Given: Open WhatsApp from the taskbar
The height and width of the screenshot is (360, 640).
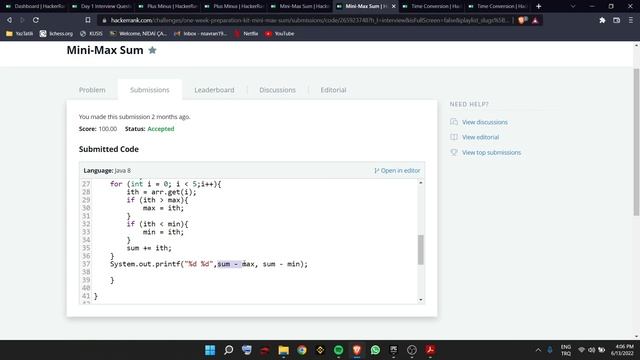Looking at the screenshot, I should tap(375, 350).
